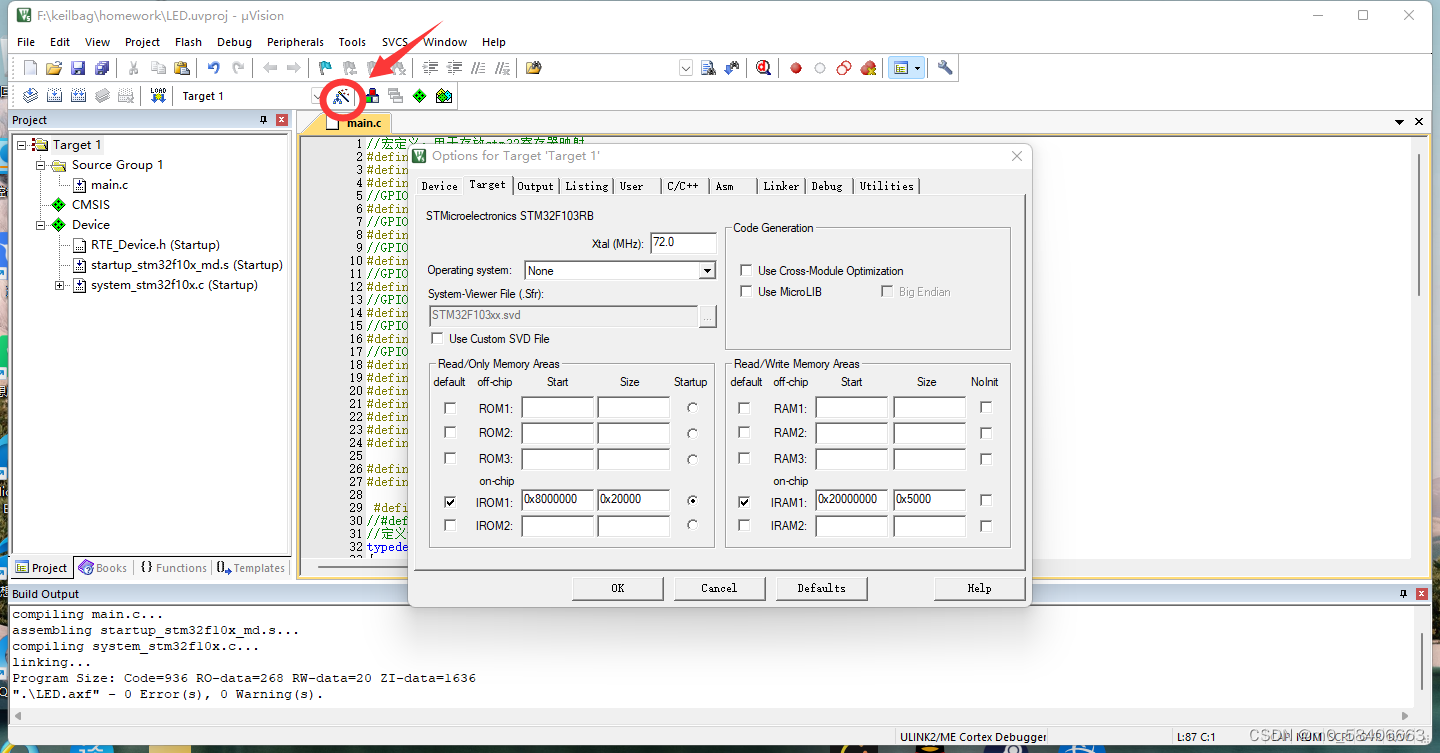
Task: Select the ROM1 Startup radio button
Action: tap(693, 408)
